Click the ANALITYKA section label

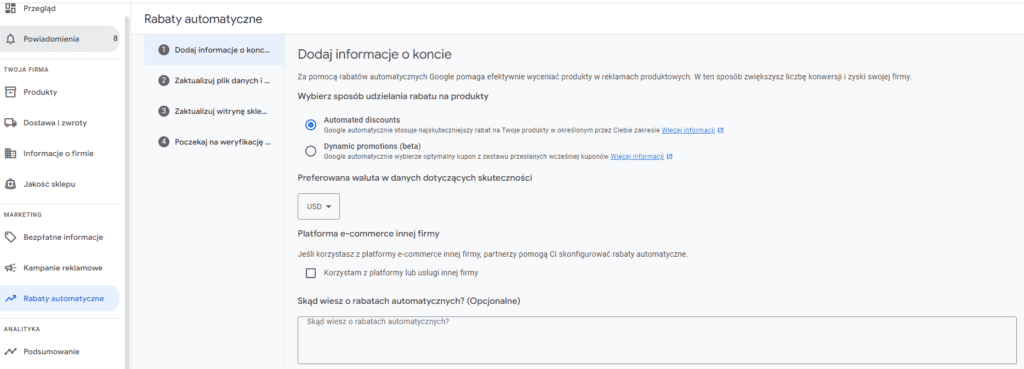coord(22,329)
